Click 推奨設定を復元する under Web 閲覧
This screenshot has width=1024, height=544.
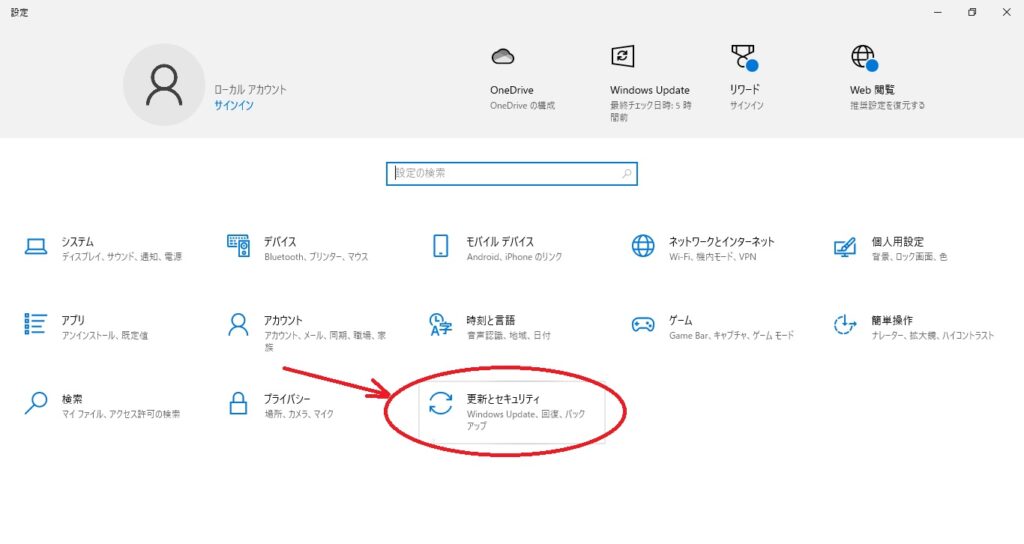(888, 105)
